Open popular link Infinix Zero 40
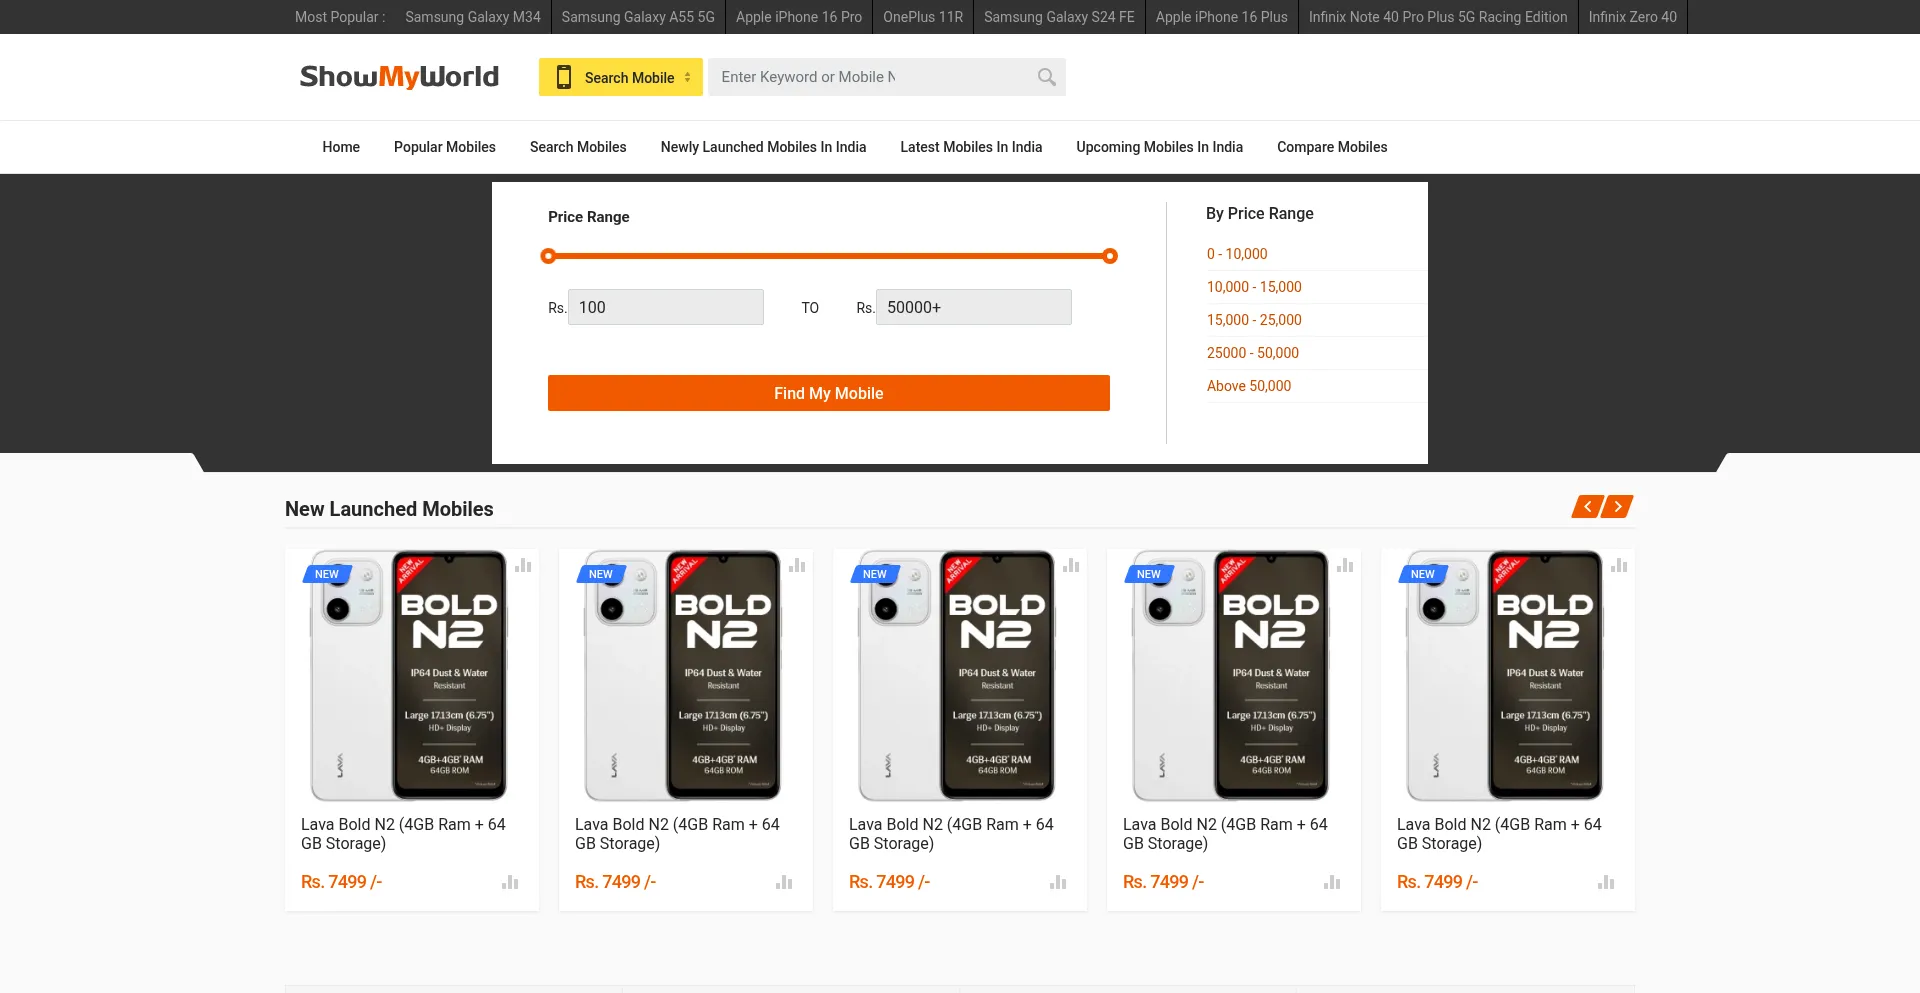The height and width of the screenshot is (993, 1920). (1633, 17)
